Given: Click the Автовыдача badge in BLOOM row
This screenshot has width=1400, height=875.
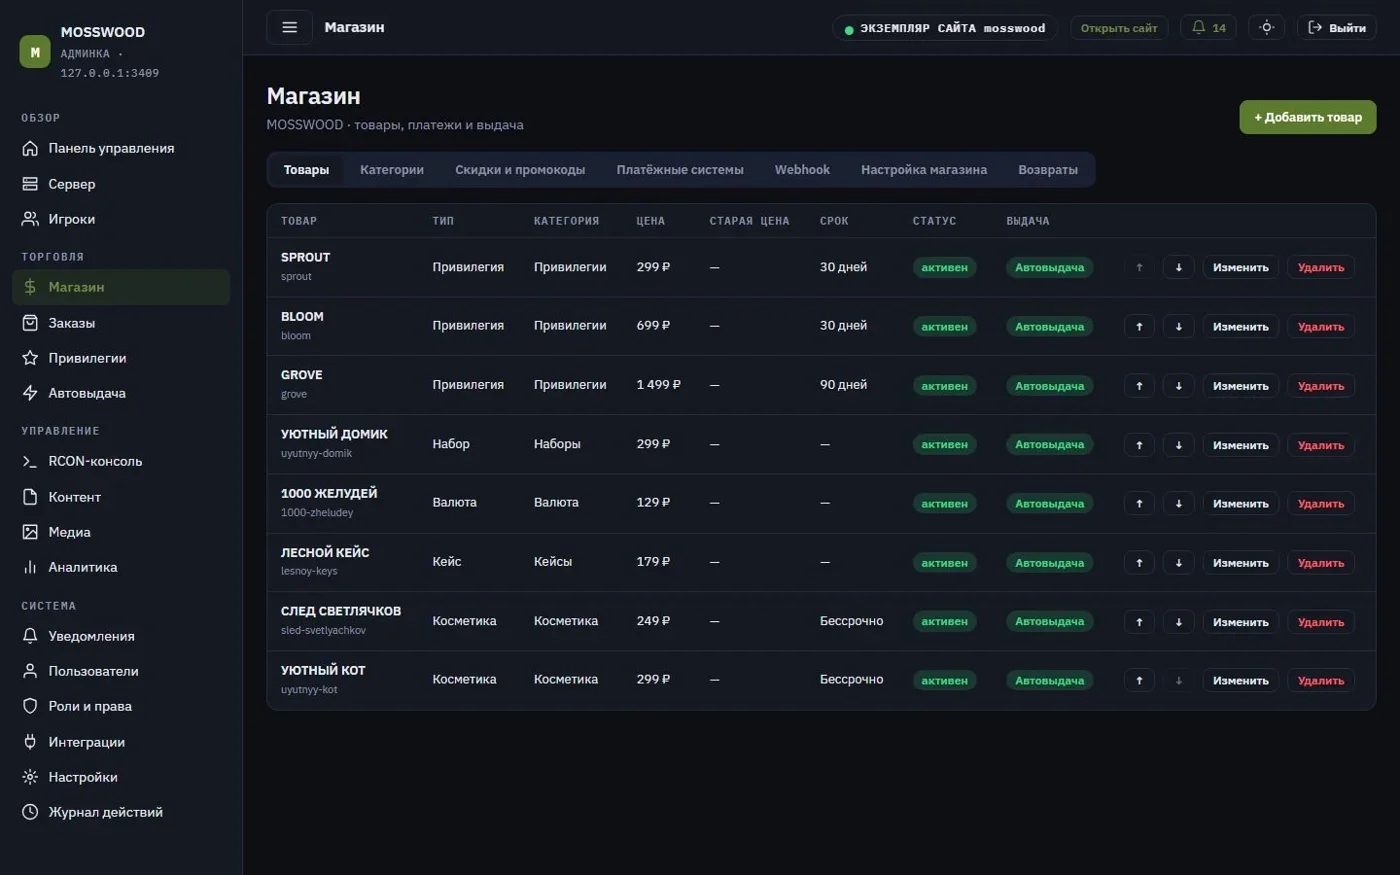Looking at the screenshot, I should point(1049,327).
